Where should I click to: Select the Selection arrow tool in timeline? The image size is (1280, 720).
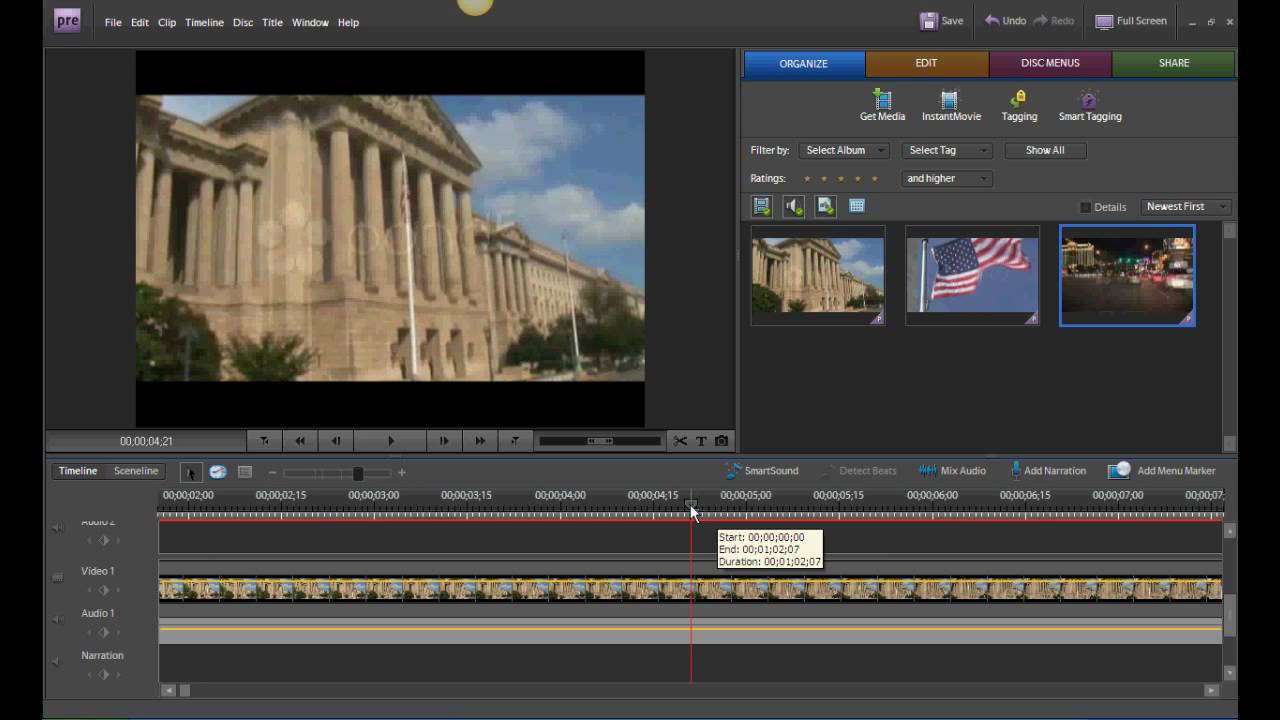tap(191, 472)
